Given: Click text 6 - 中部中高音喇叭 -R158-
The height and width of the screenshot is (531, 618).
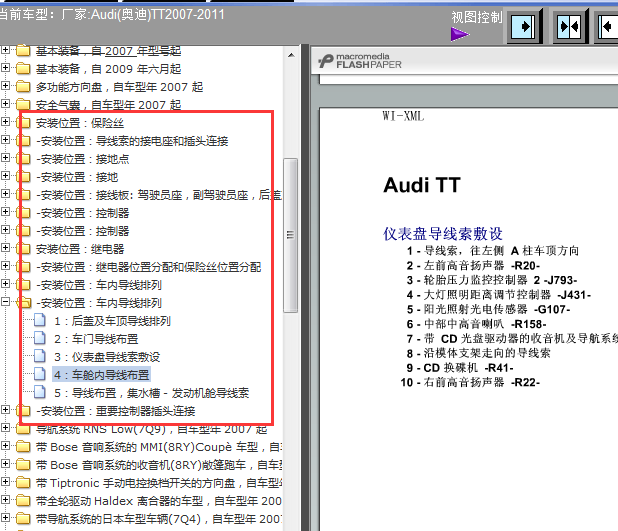Looking at the screenshot, I should coord(476,324).
